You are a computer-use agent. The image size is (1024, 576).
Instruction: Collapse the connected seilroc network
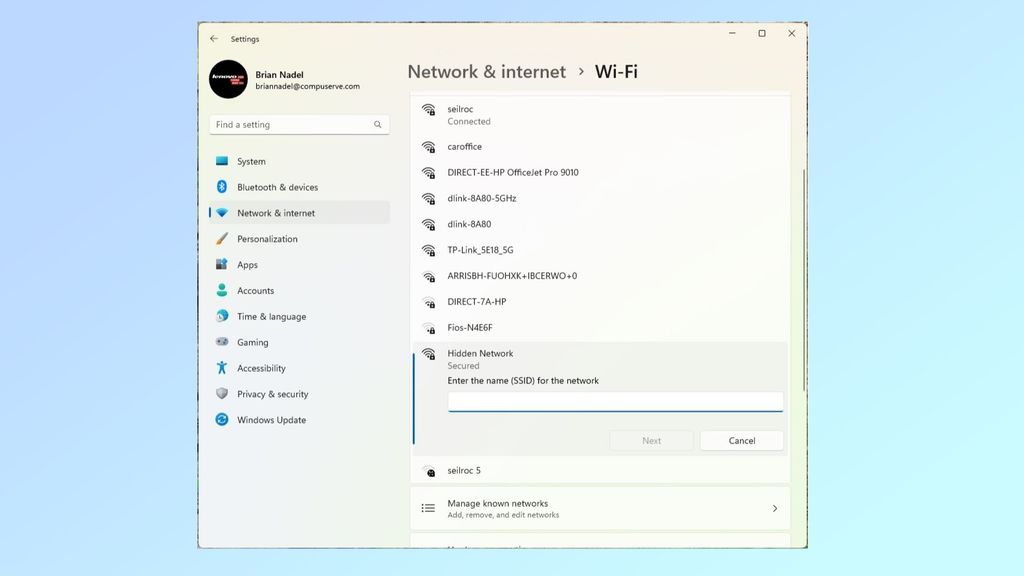pos(600,115)
